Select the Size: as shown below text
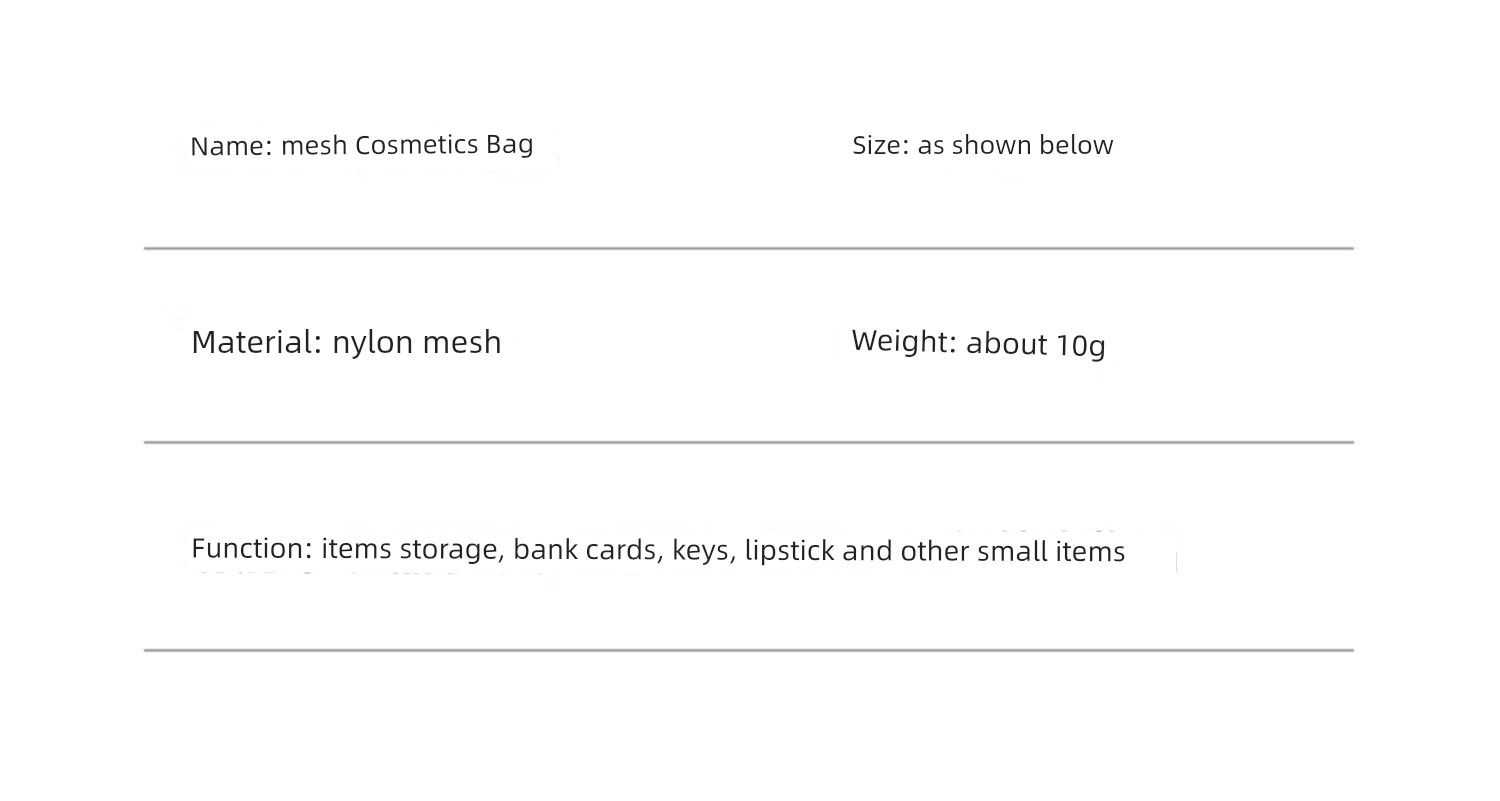 click(983, 145)
